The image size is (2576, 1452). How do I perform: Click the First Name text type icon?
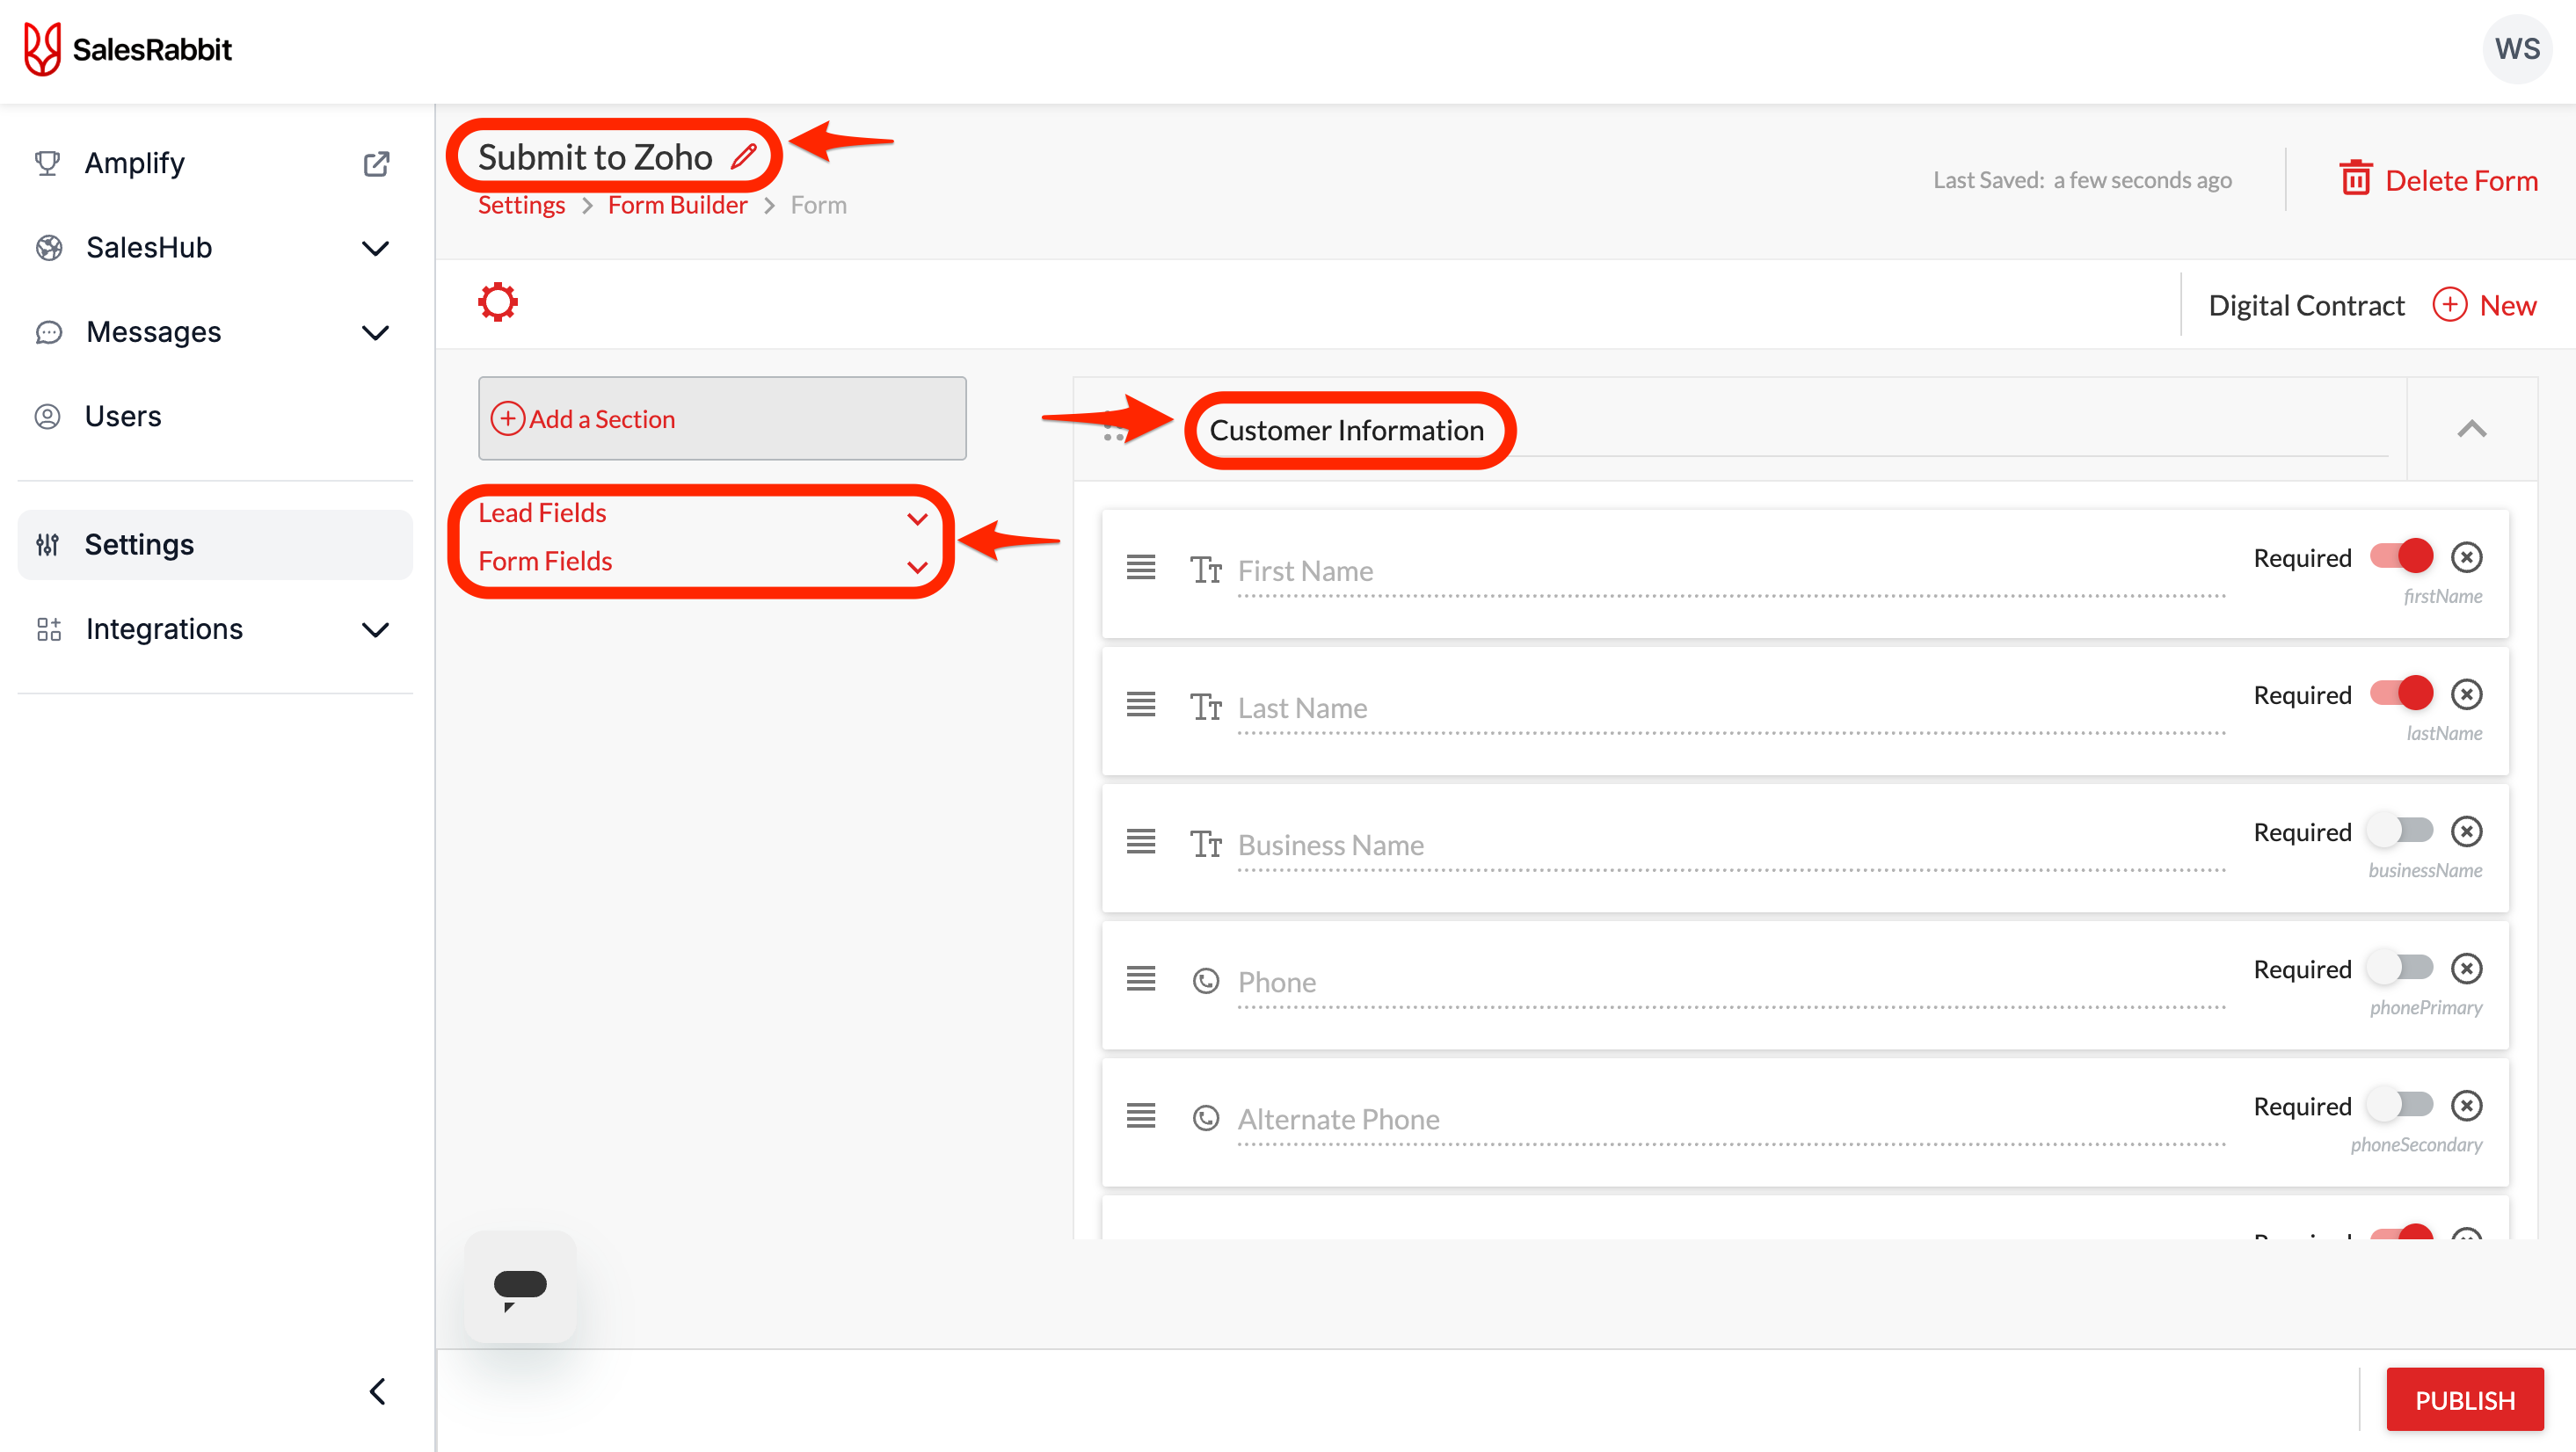coord(1206,570)
